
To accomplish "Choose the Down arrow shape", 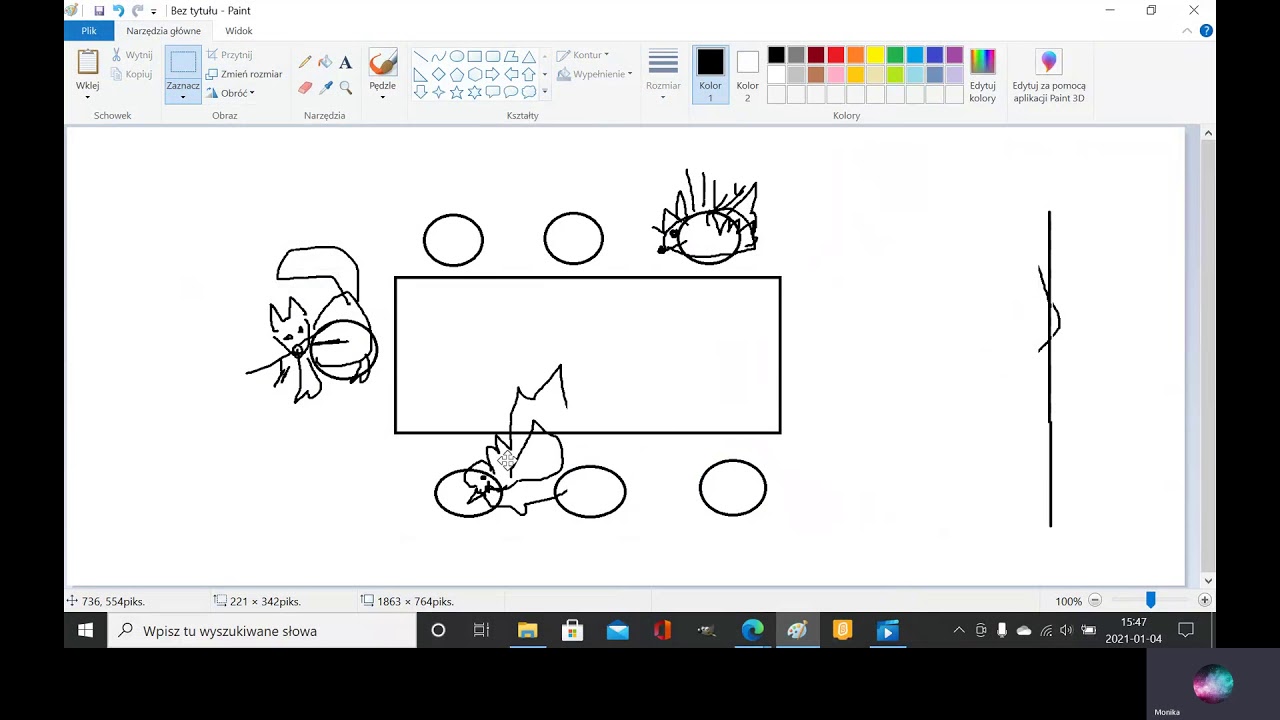I will click(x=420, y=92).
